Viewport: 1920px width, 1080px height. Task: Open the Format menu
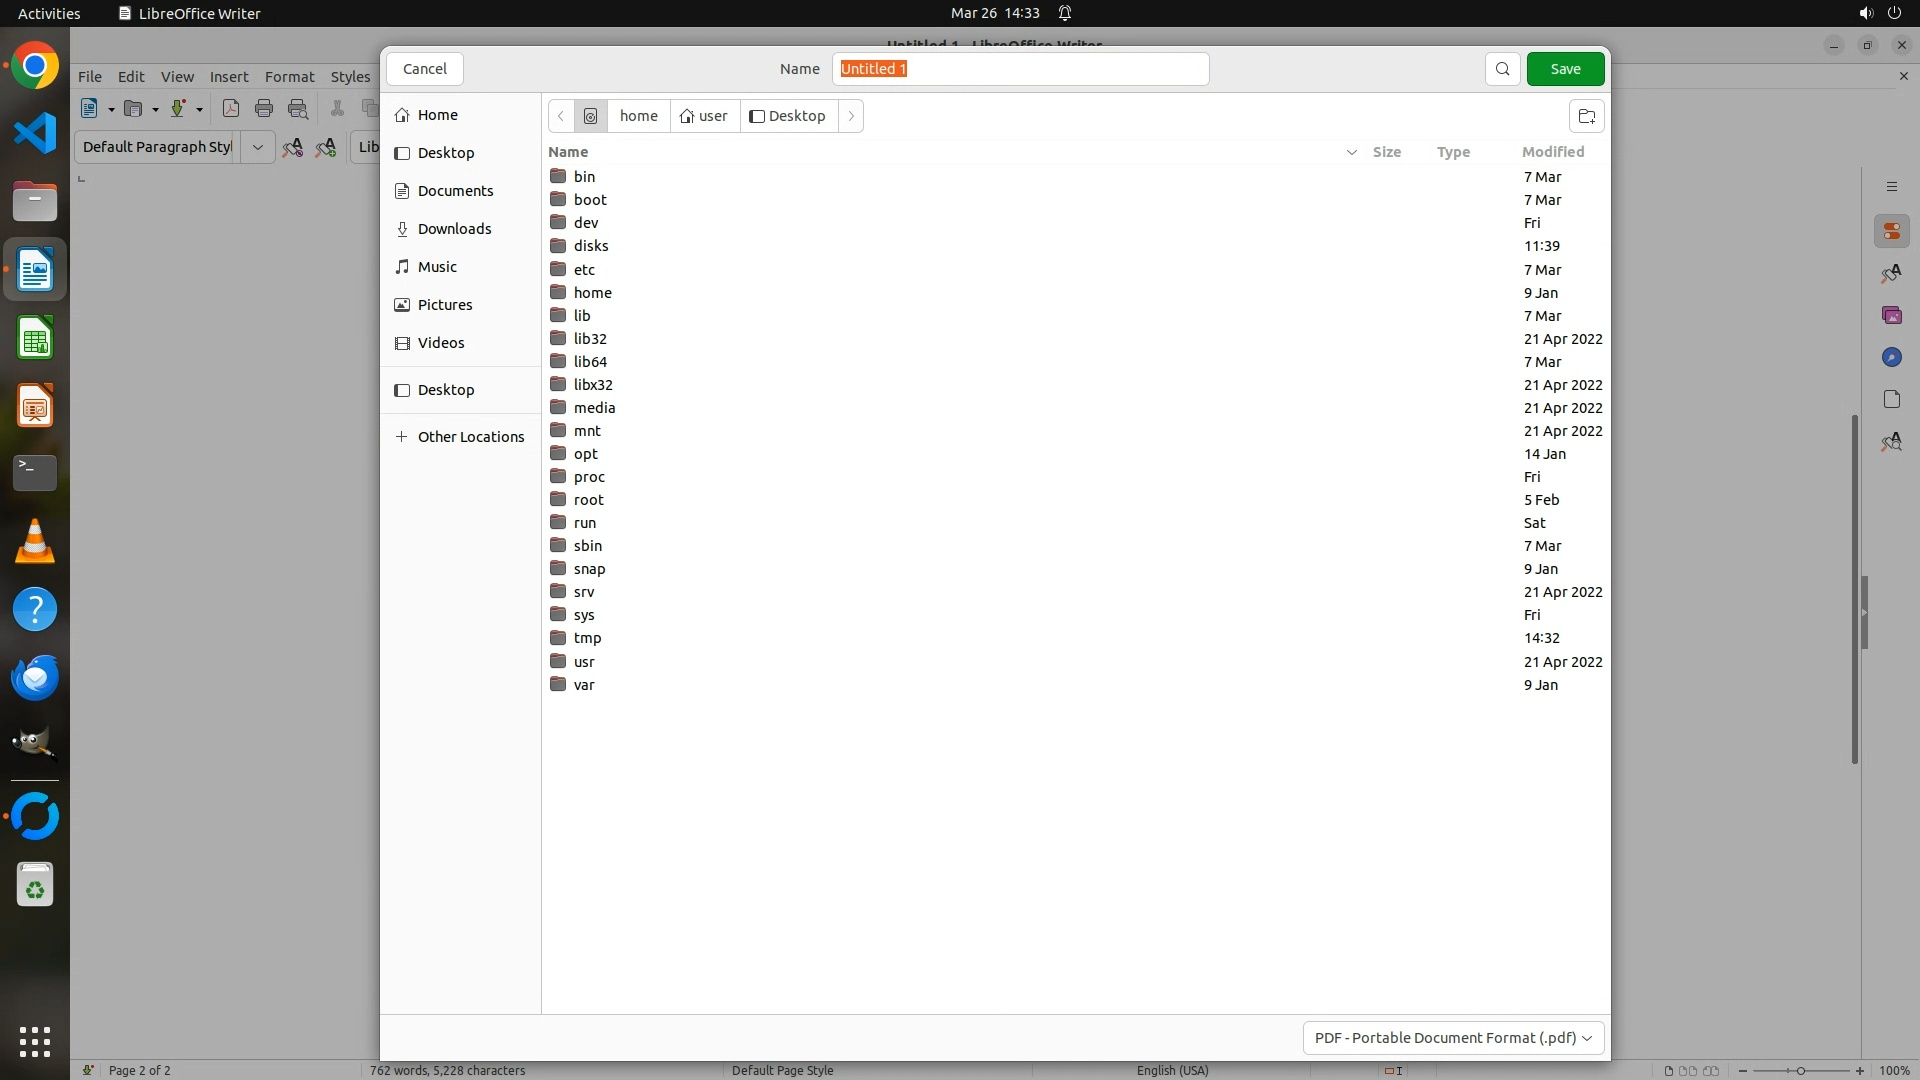click(289, 77)
